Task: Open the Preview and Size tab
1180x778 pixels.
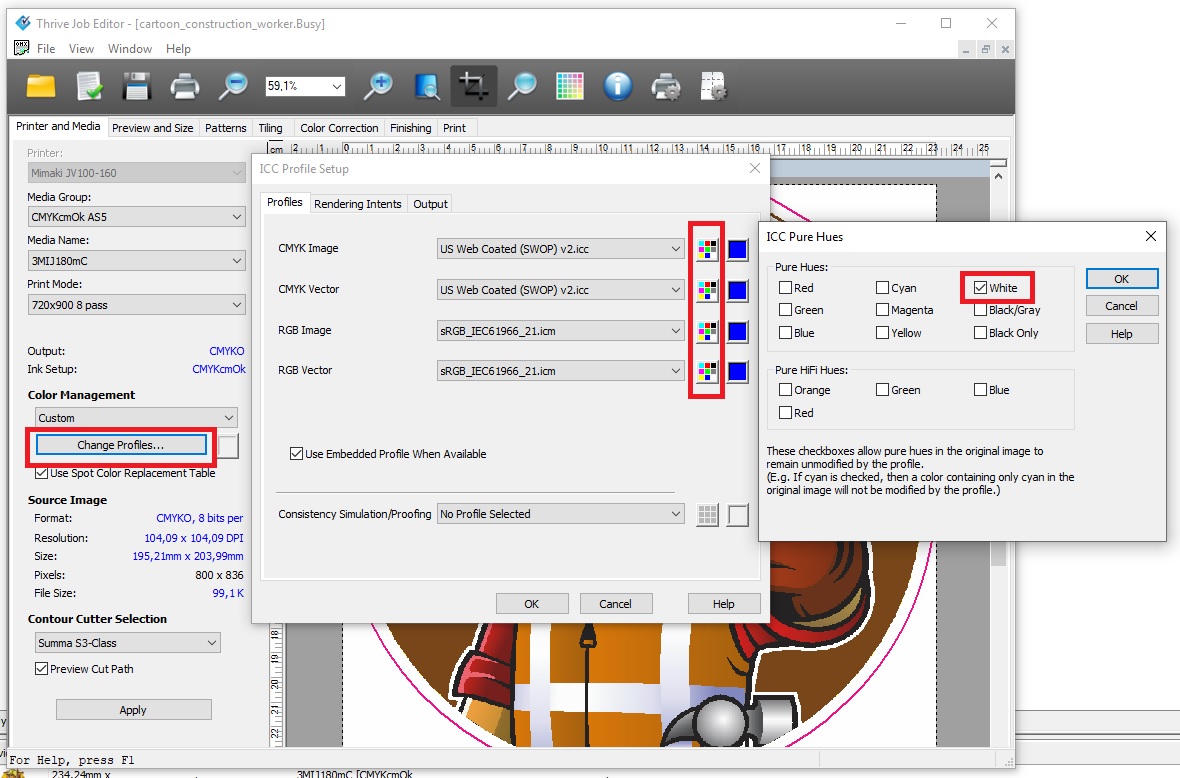Action: click(153, 128)
